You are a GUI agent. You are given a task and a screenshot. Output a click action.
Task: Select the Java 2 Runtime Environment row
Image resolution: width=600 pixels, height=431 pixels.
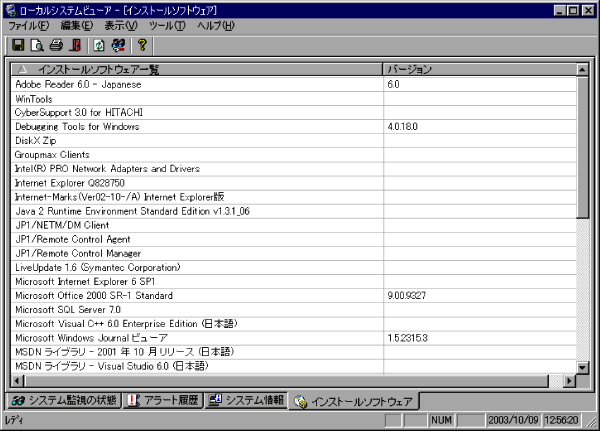(x=294, y=211)
